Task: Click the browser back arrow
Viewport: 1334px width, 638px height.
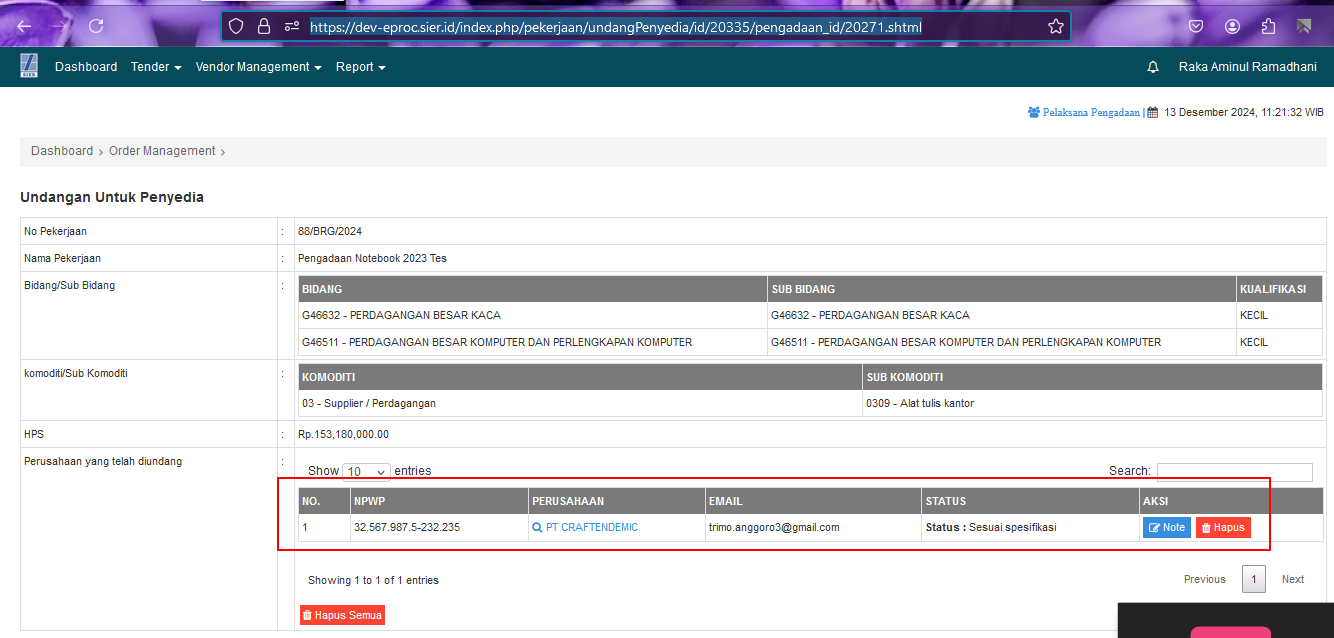Action: click(24, 26)
